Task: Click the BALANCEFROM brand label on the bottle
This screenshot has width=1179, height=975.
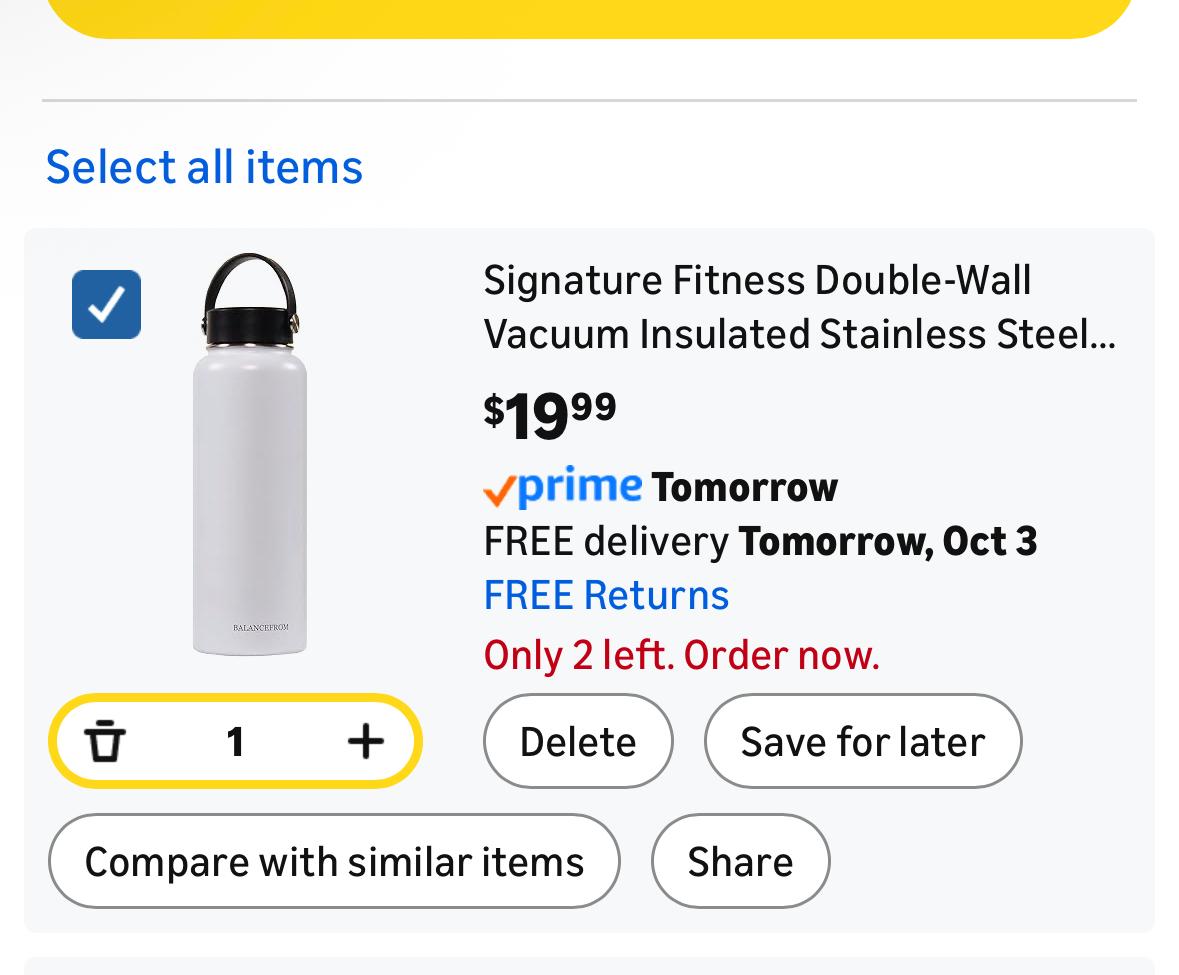Action: pyautogui.click(x=260, y=627)
